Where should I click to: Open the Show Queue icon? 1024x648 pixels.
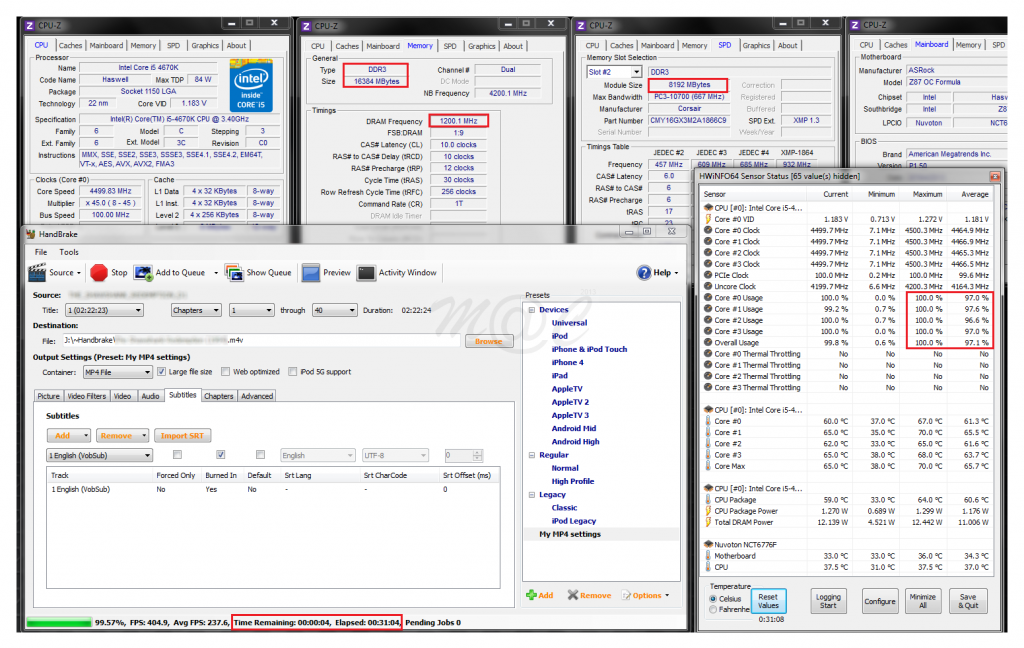pos(234,273)
